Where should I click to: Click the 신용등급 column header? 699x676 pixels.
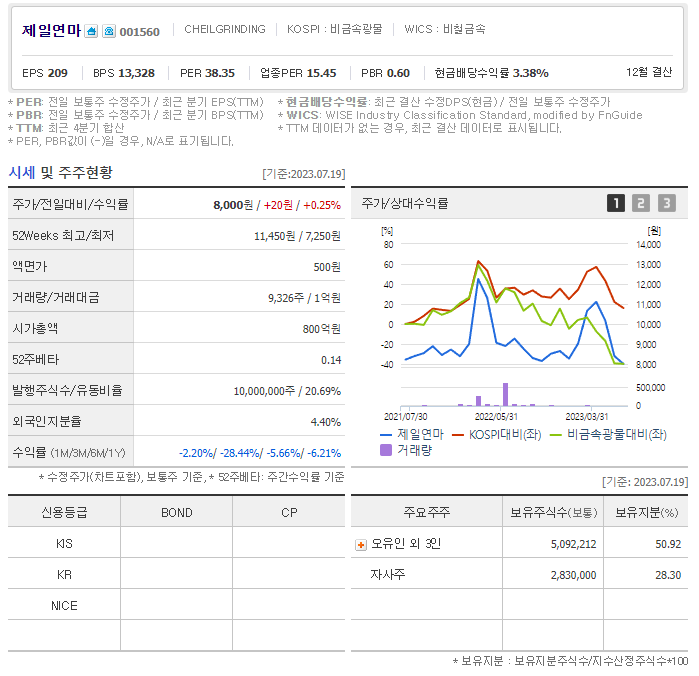click(64, 512)
